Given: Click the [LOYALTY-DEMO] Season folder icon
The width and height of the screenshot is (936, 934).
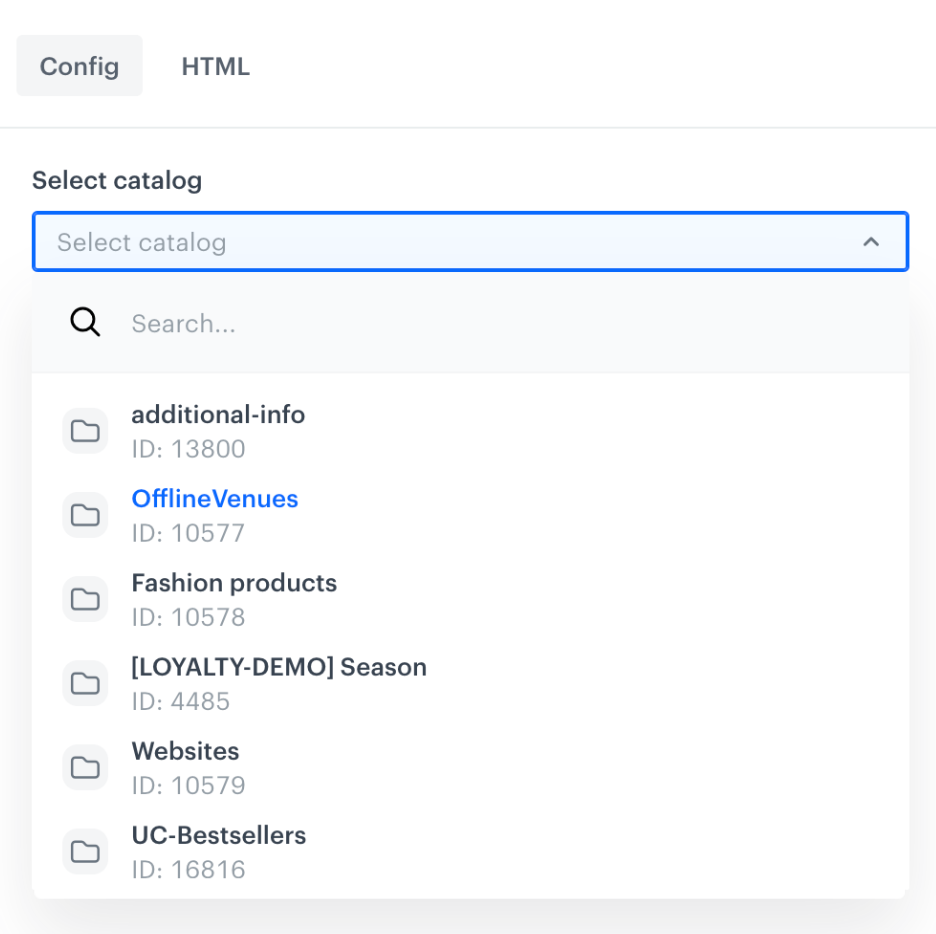Looking at the screenshot, I should point(85,683).
